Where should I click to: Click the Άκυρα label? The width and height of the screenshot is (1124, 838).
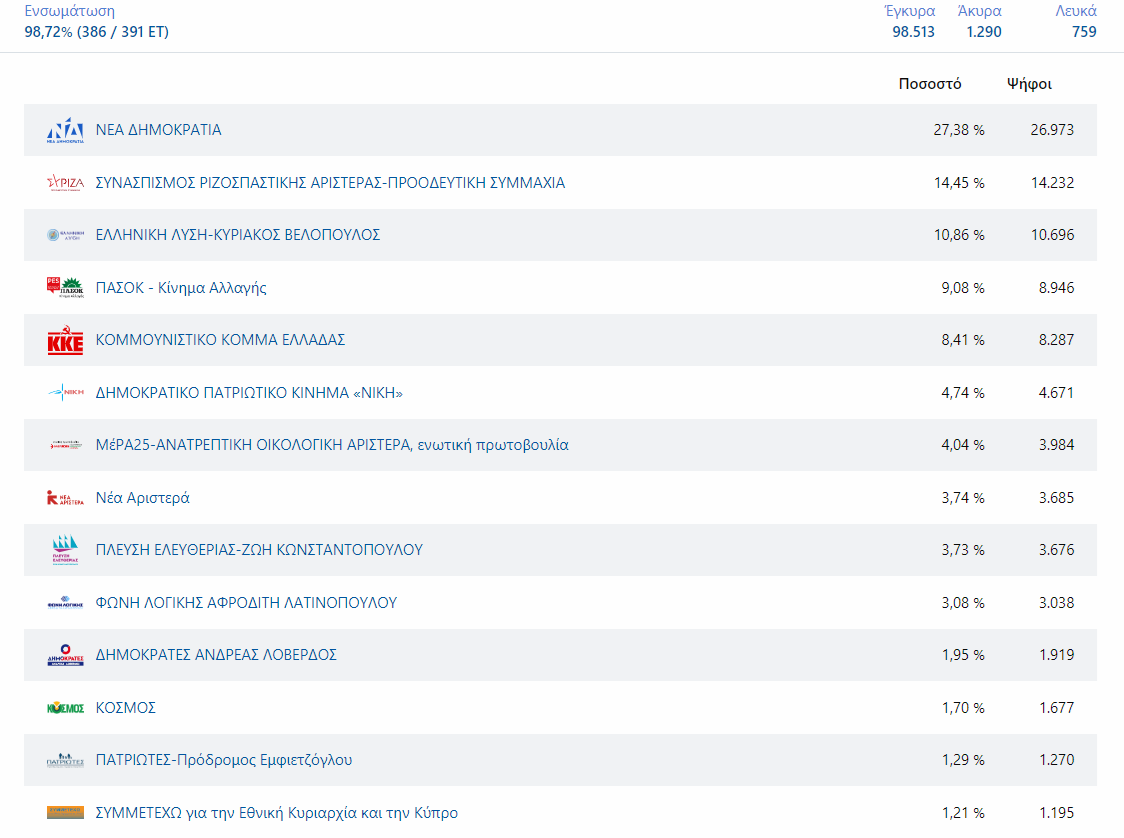click(979, 11)
